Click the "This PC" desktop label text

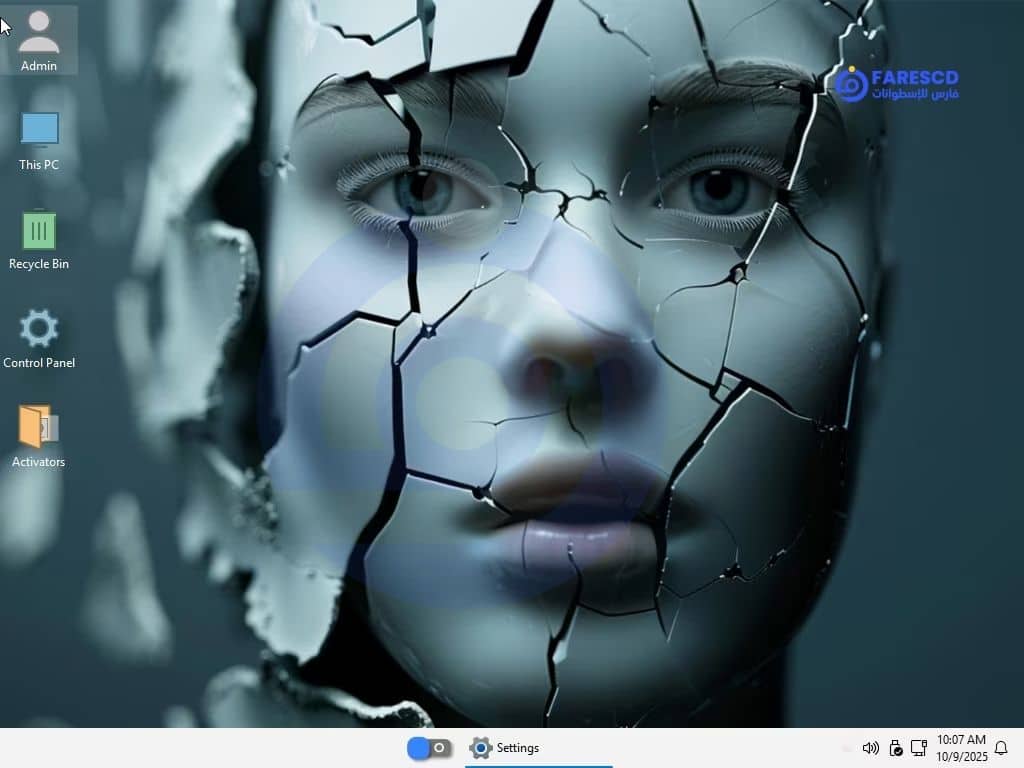(39, 165)
